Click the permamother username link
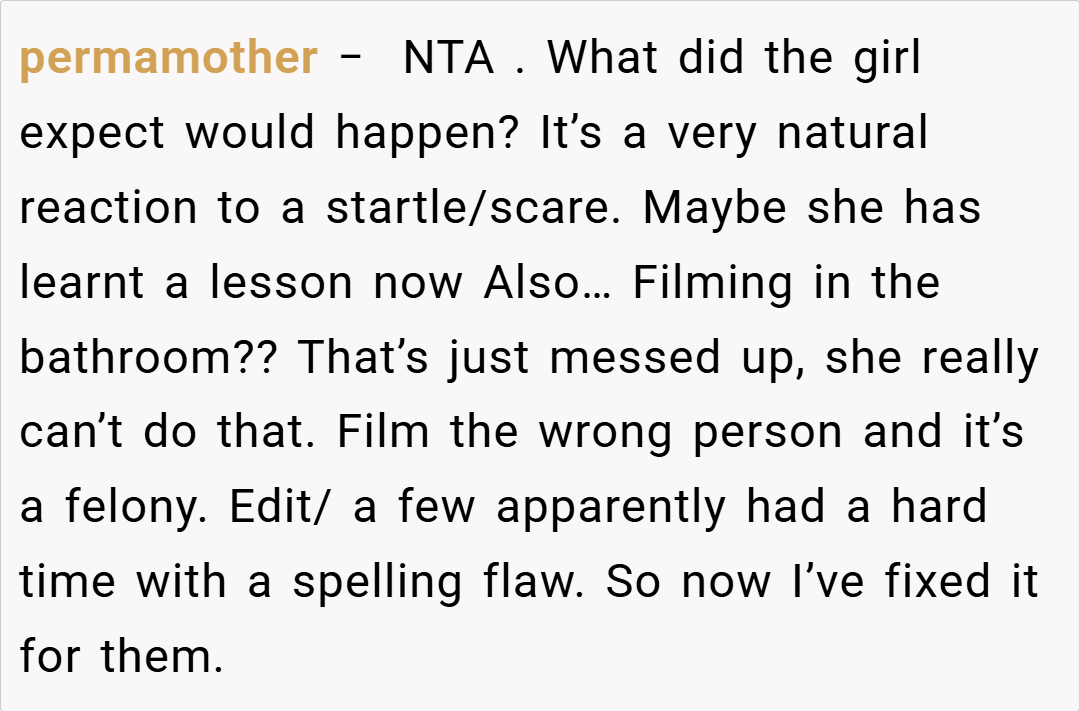 168,59
